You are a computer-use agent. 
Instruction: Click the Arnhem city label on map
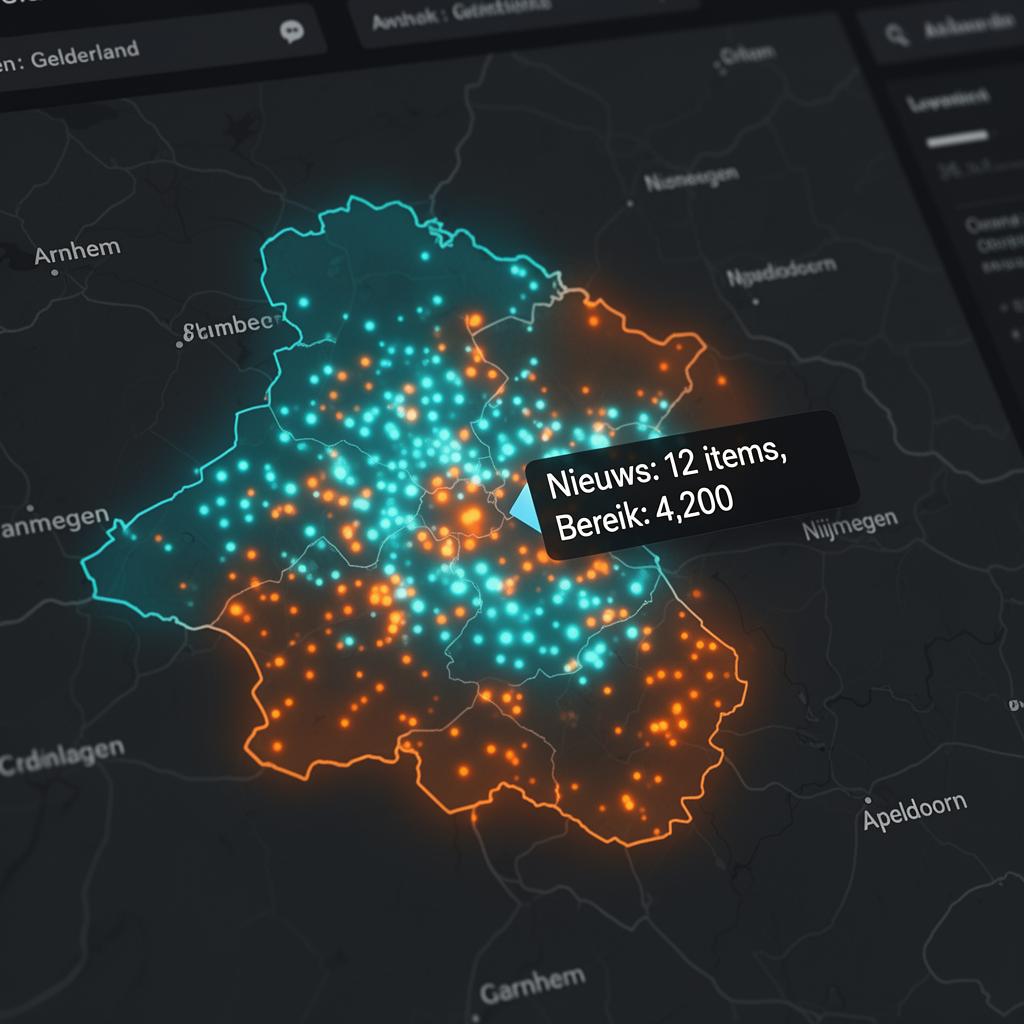[78, 251]
